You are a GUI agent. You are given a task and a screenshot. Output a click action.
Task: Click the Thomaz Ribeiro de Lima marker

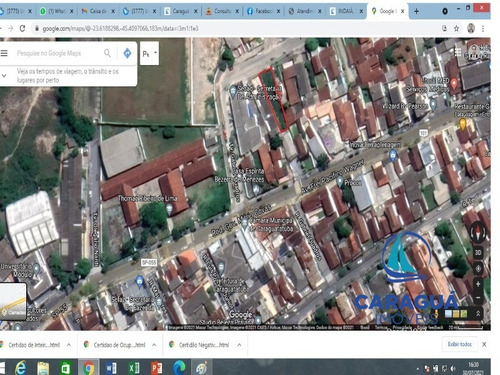click(x=169, y=209)
